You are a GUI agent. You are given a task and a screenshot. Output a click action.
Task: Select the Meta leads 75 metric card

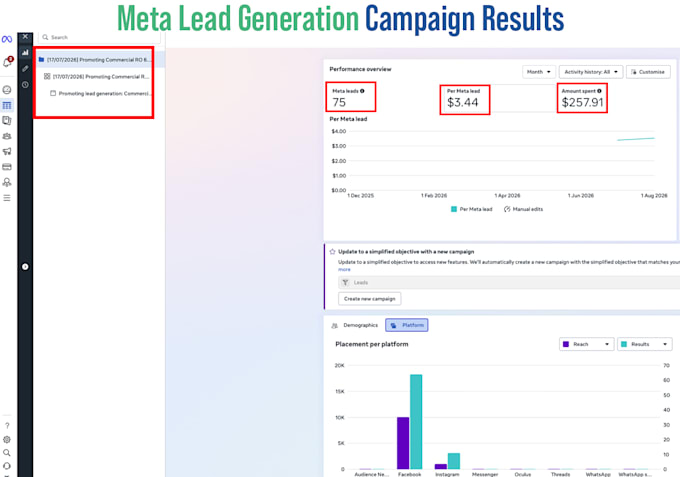pos(350,97)
